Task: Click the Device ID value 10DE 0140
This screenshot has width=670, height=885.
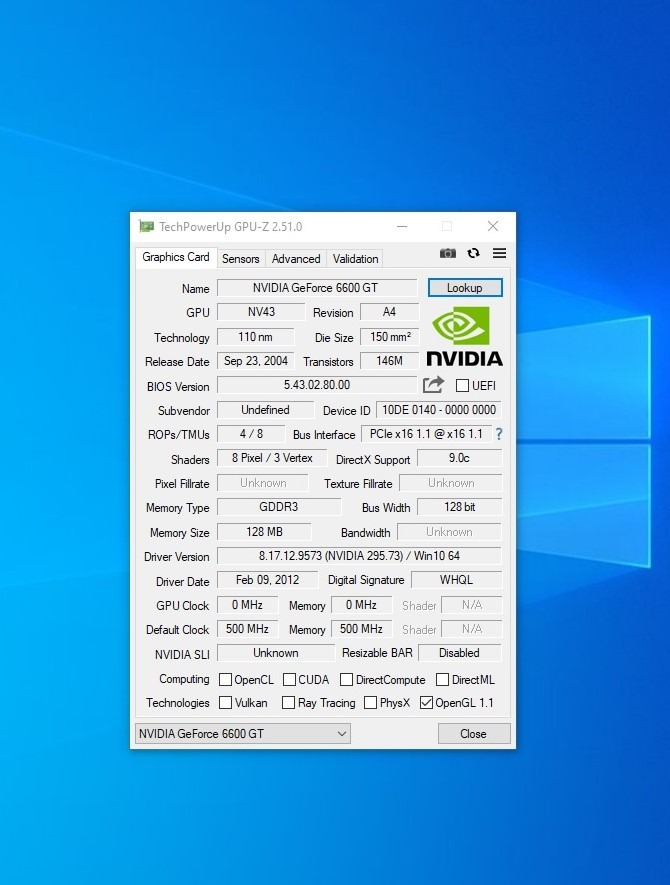Action: tap(439, 410)
